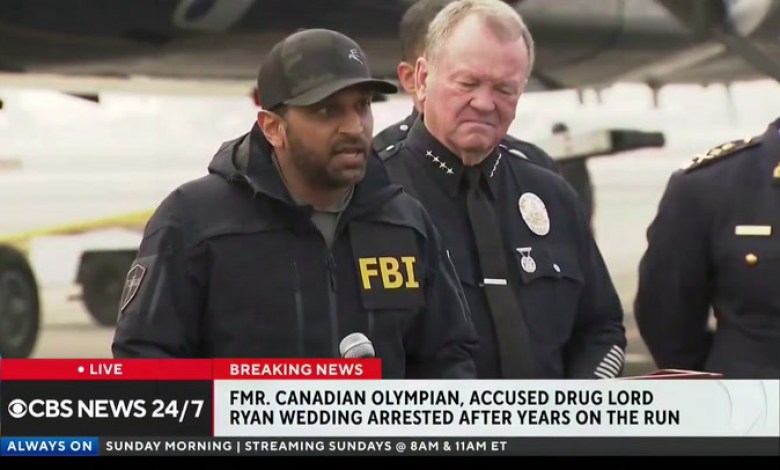This screenshot has width=780, height=470.
Task: Click the four stars on the chief's collar
Action: pos(439,162)
